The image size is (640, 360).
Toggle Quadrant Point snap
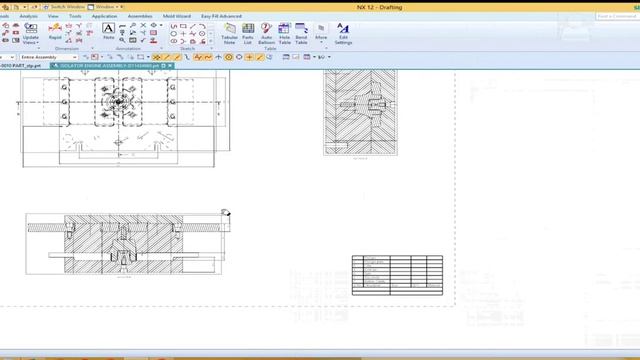[239, 57]
